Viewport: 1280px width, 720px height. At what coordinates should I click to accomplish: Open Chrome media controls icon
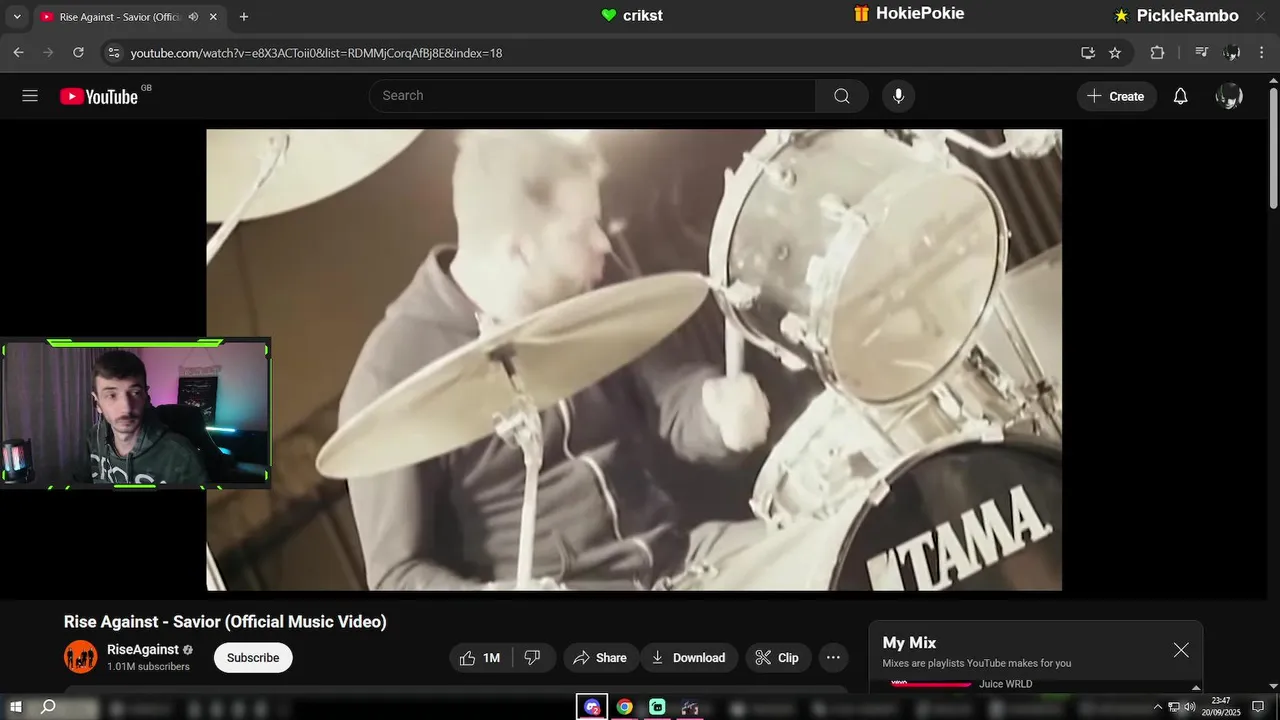coord(1202,52)
